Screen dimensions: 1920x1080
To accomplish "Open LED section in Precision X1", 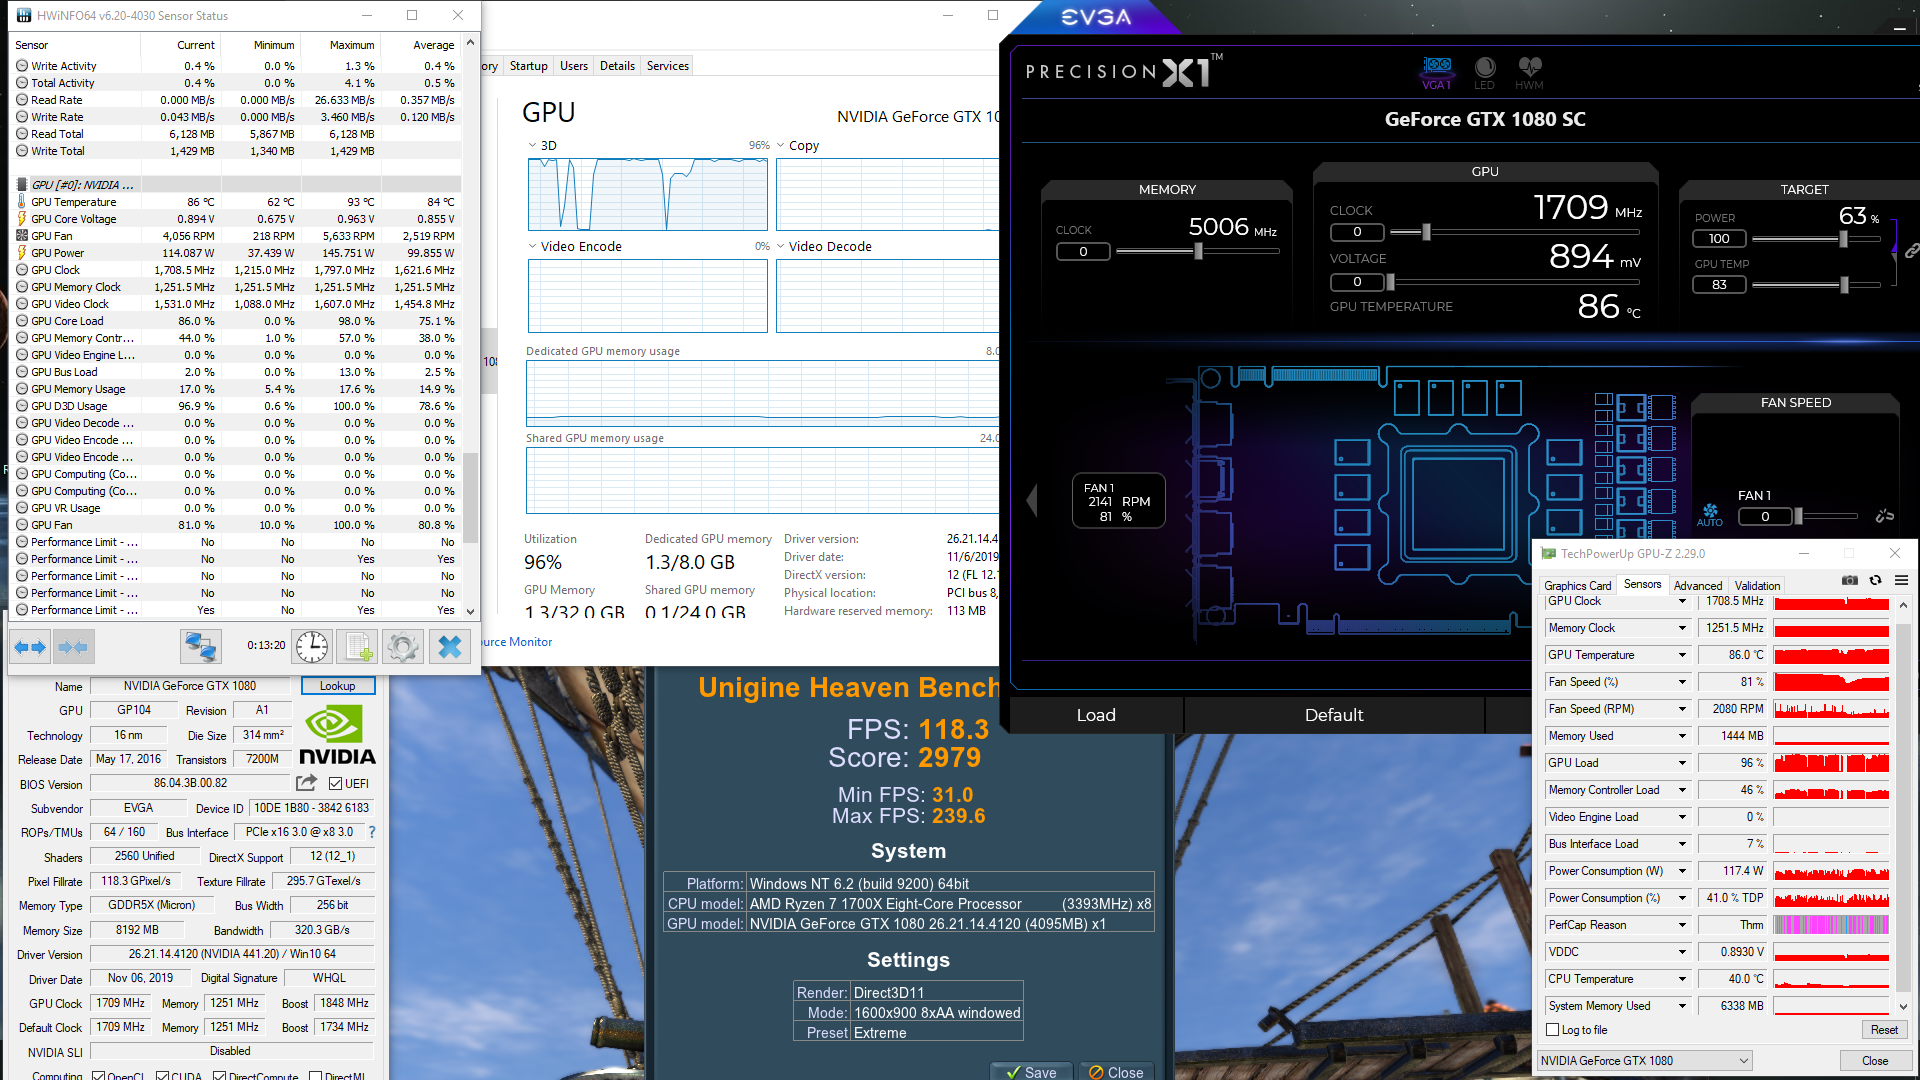I will pos(1485,73).
